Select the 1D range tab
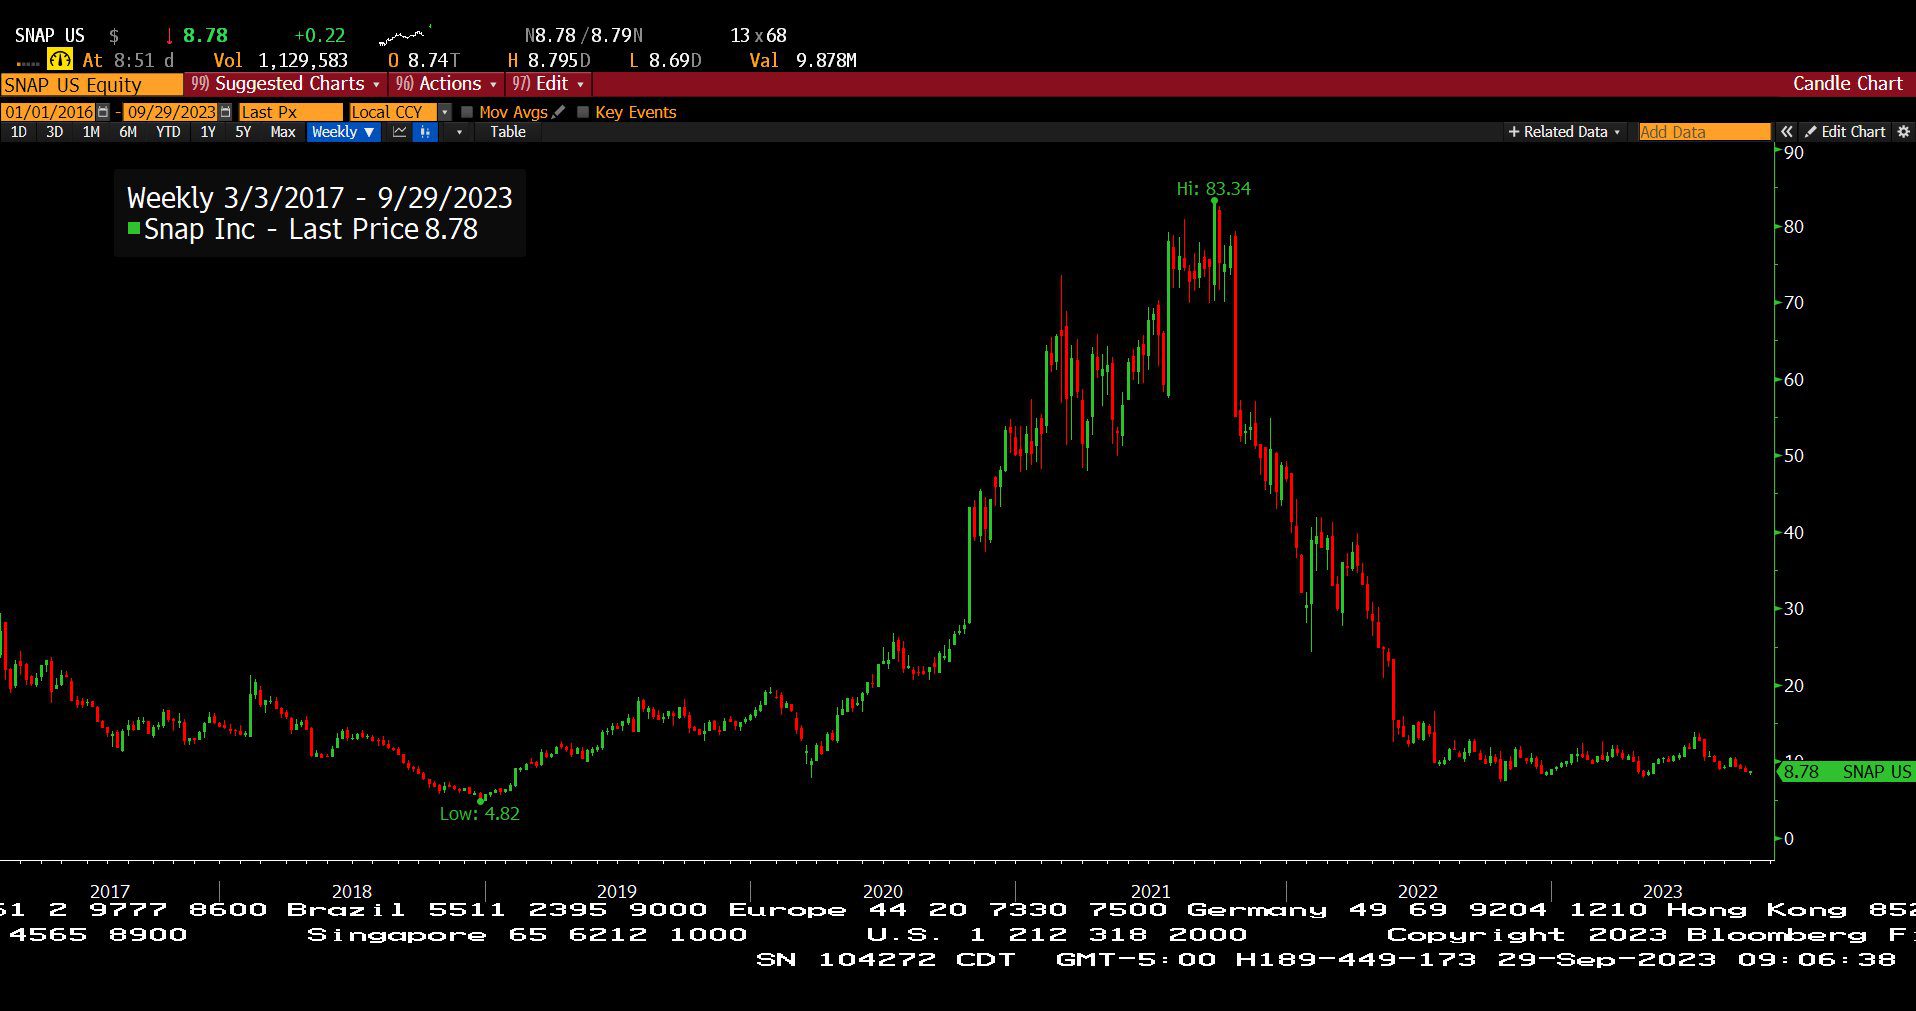The image size is (1916, 1011). (x=18, y=132)
